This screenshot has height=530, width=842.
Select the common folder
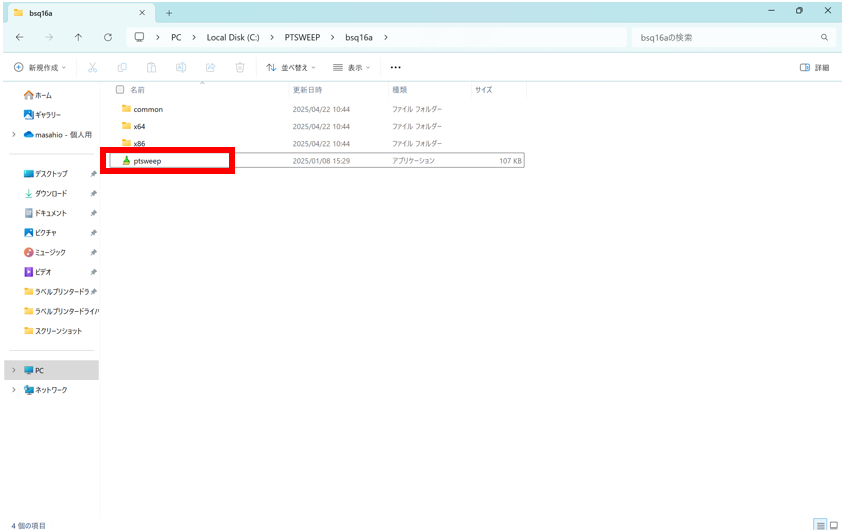point(148,109)
